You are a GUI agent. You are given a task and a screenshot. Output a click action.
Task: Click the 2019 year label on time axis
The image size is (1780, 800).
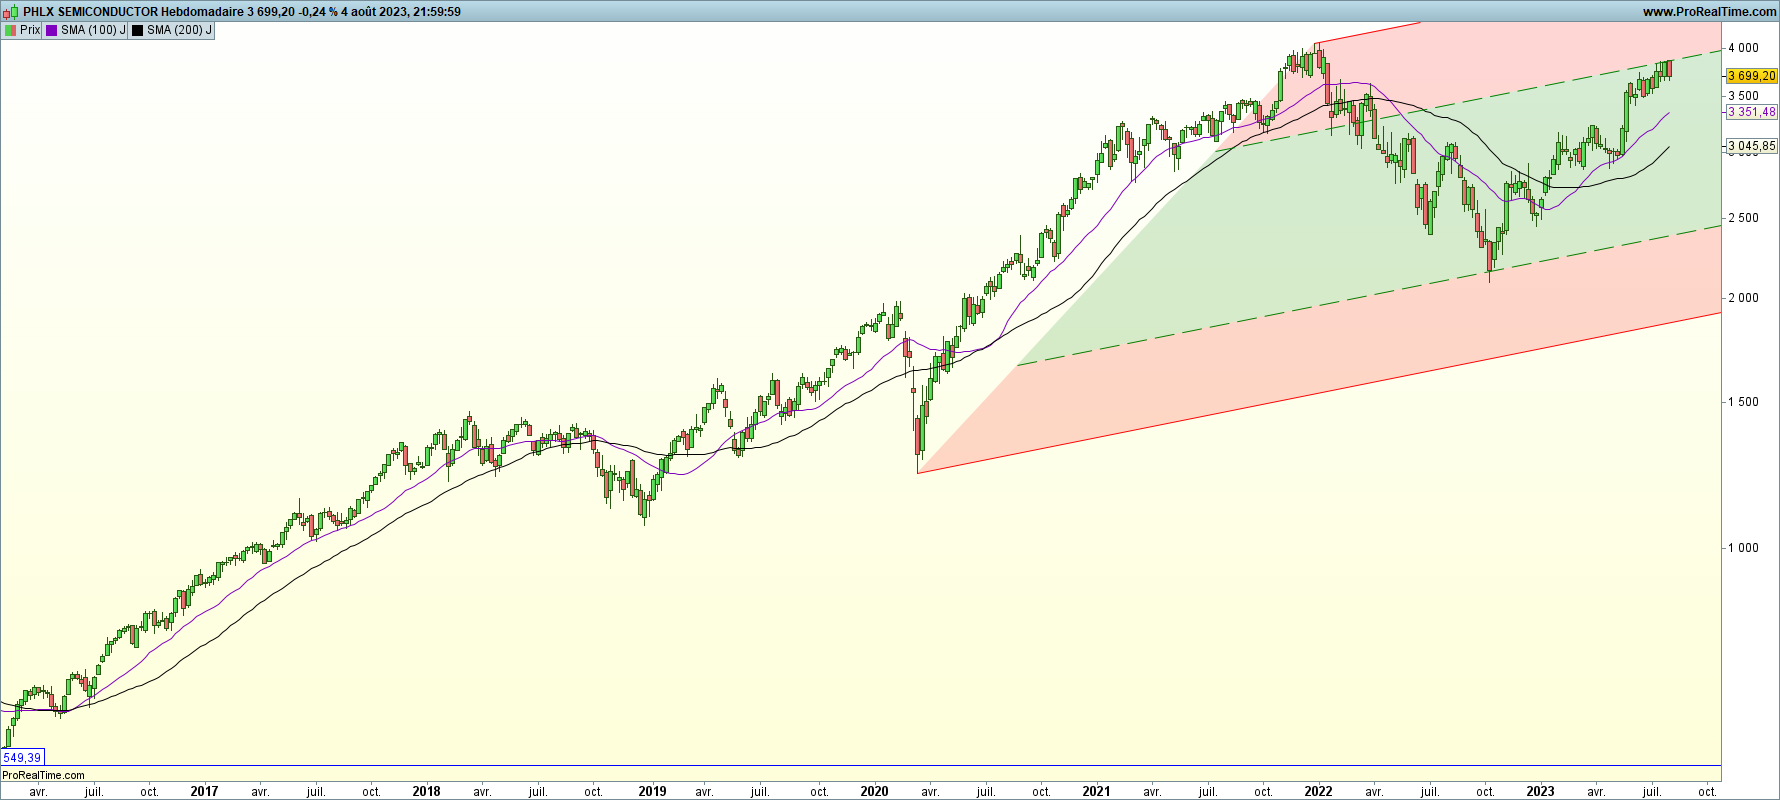[x=652, y=791]
